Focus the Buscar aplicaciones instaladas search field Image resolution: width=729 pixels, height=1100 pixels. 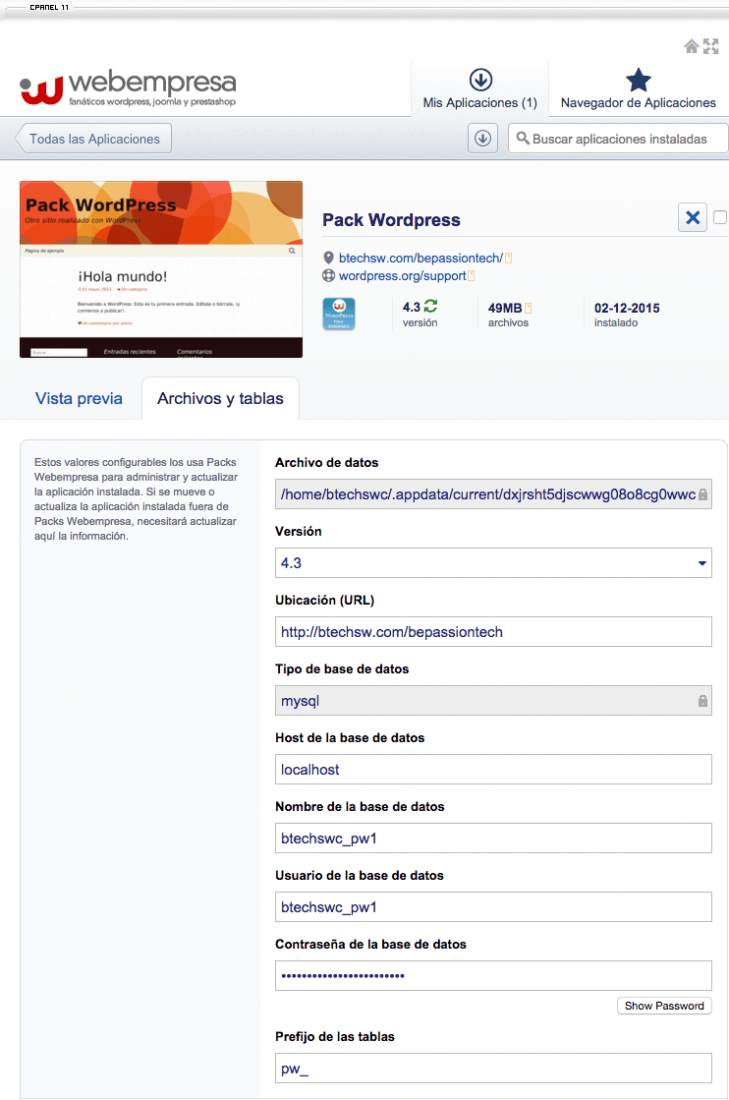(618, 138)
